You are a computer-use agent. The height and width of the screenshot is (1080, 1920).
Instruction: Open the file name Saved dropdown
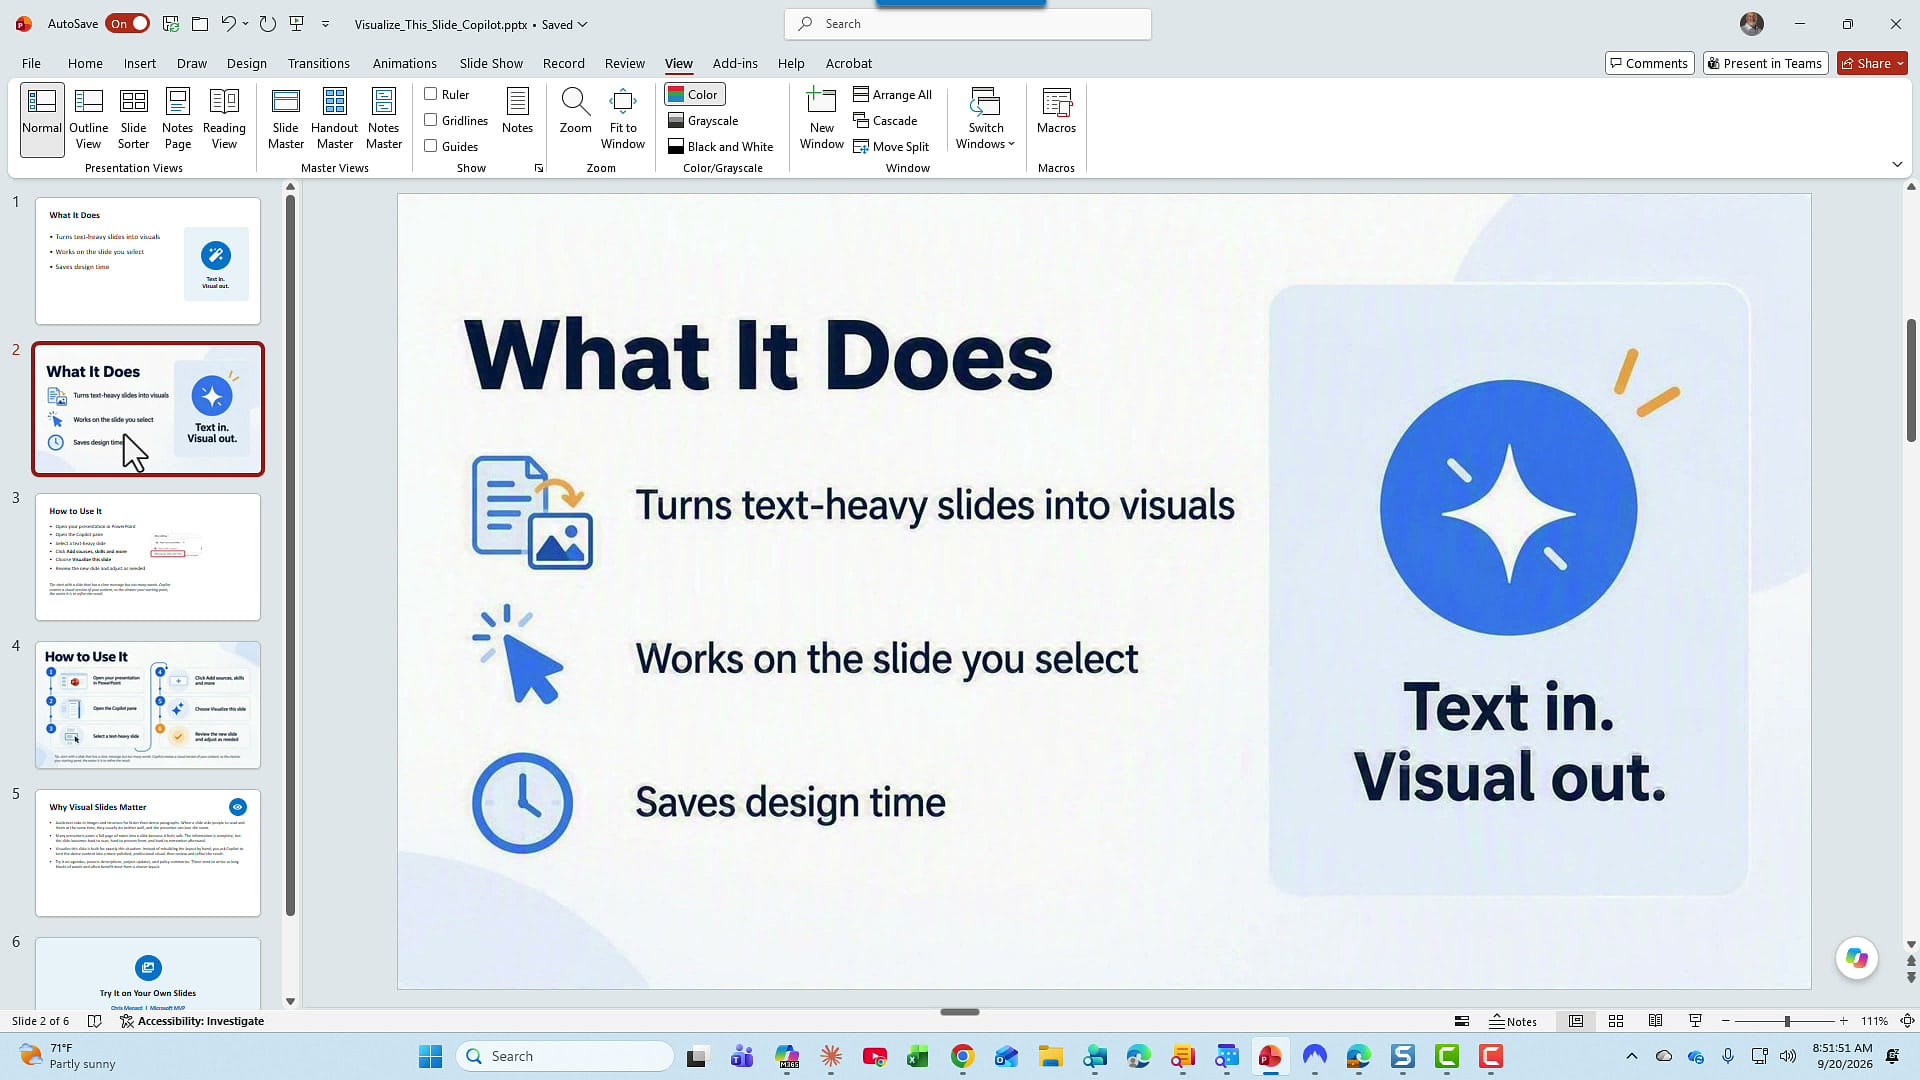(565, 24)
